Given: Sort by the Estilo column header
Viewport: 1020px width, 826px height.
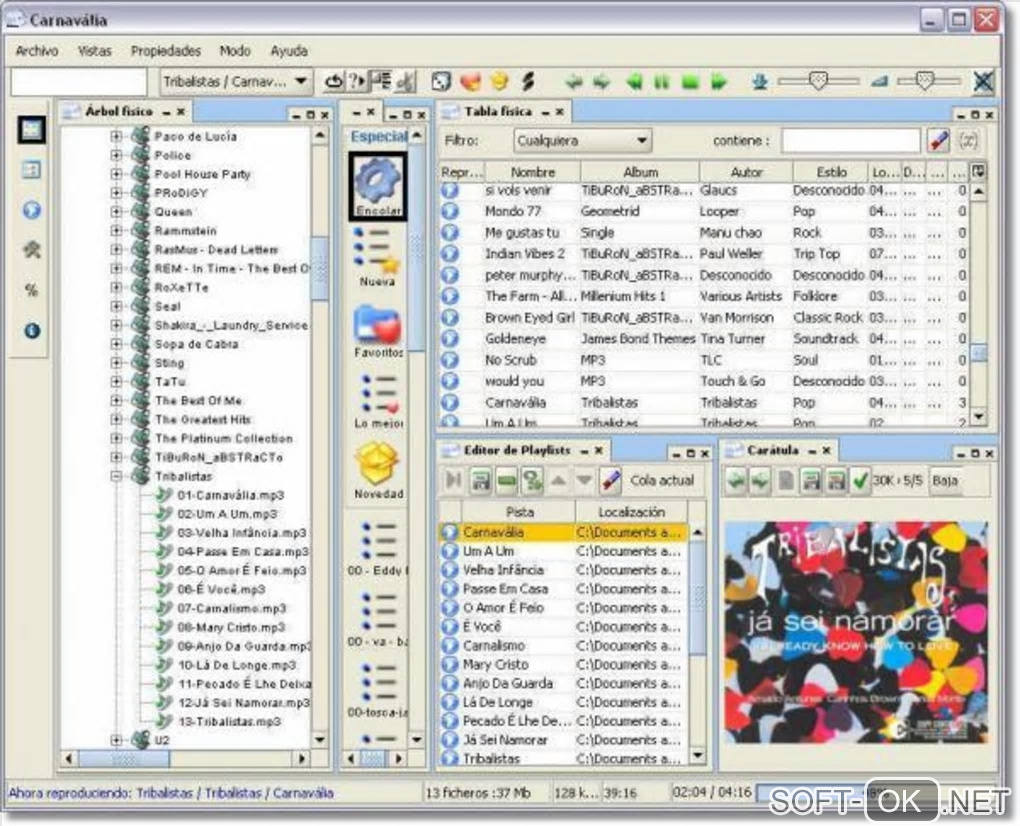Looking at the screenshot, I should 831,172.
